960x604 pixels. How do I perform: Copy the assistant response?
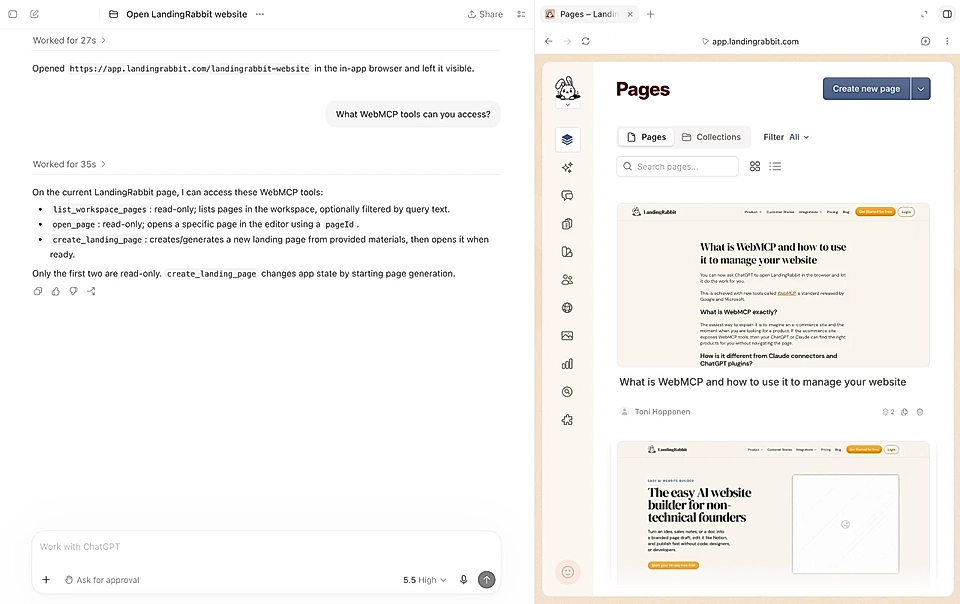pos(38,291)
